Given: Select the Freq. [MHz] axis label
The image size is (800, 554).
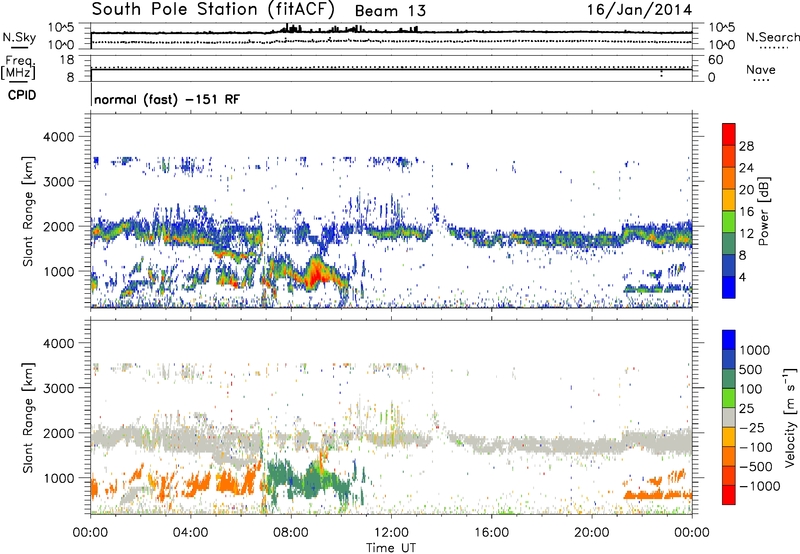Looking at the screenshot, I should click(19, 67).
